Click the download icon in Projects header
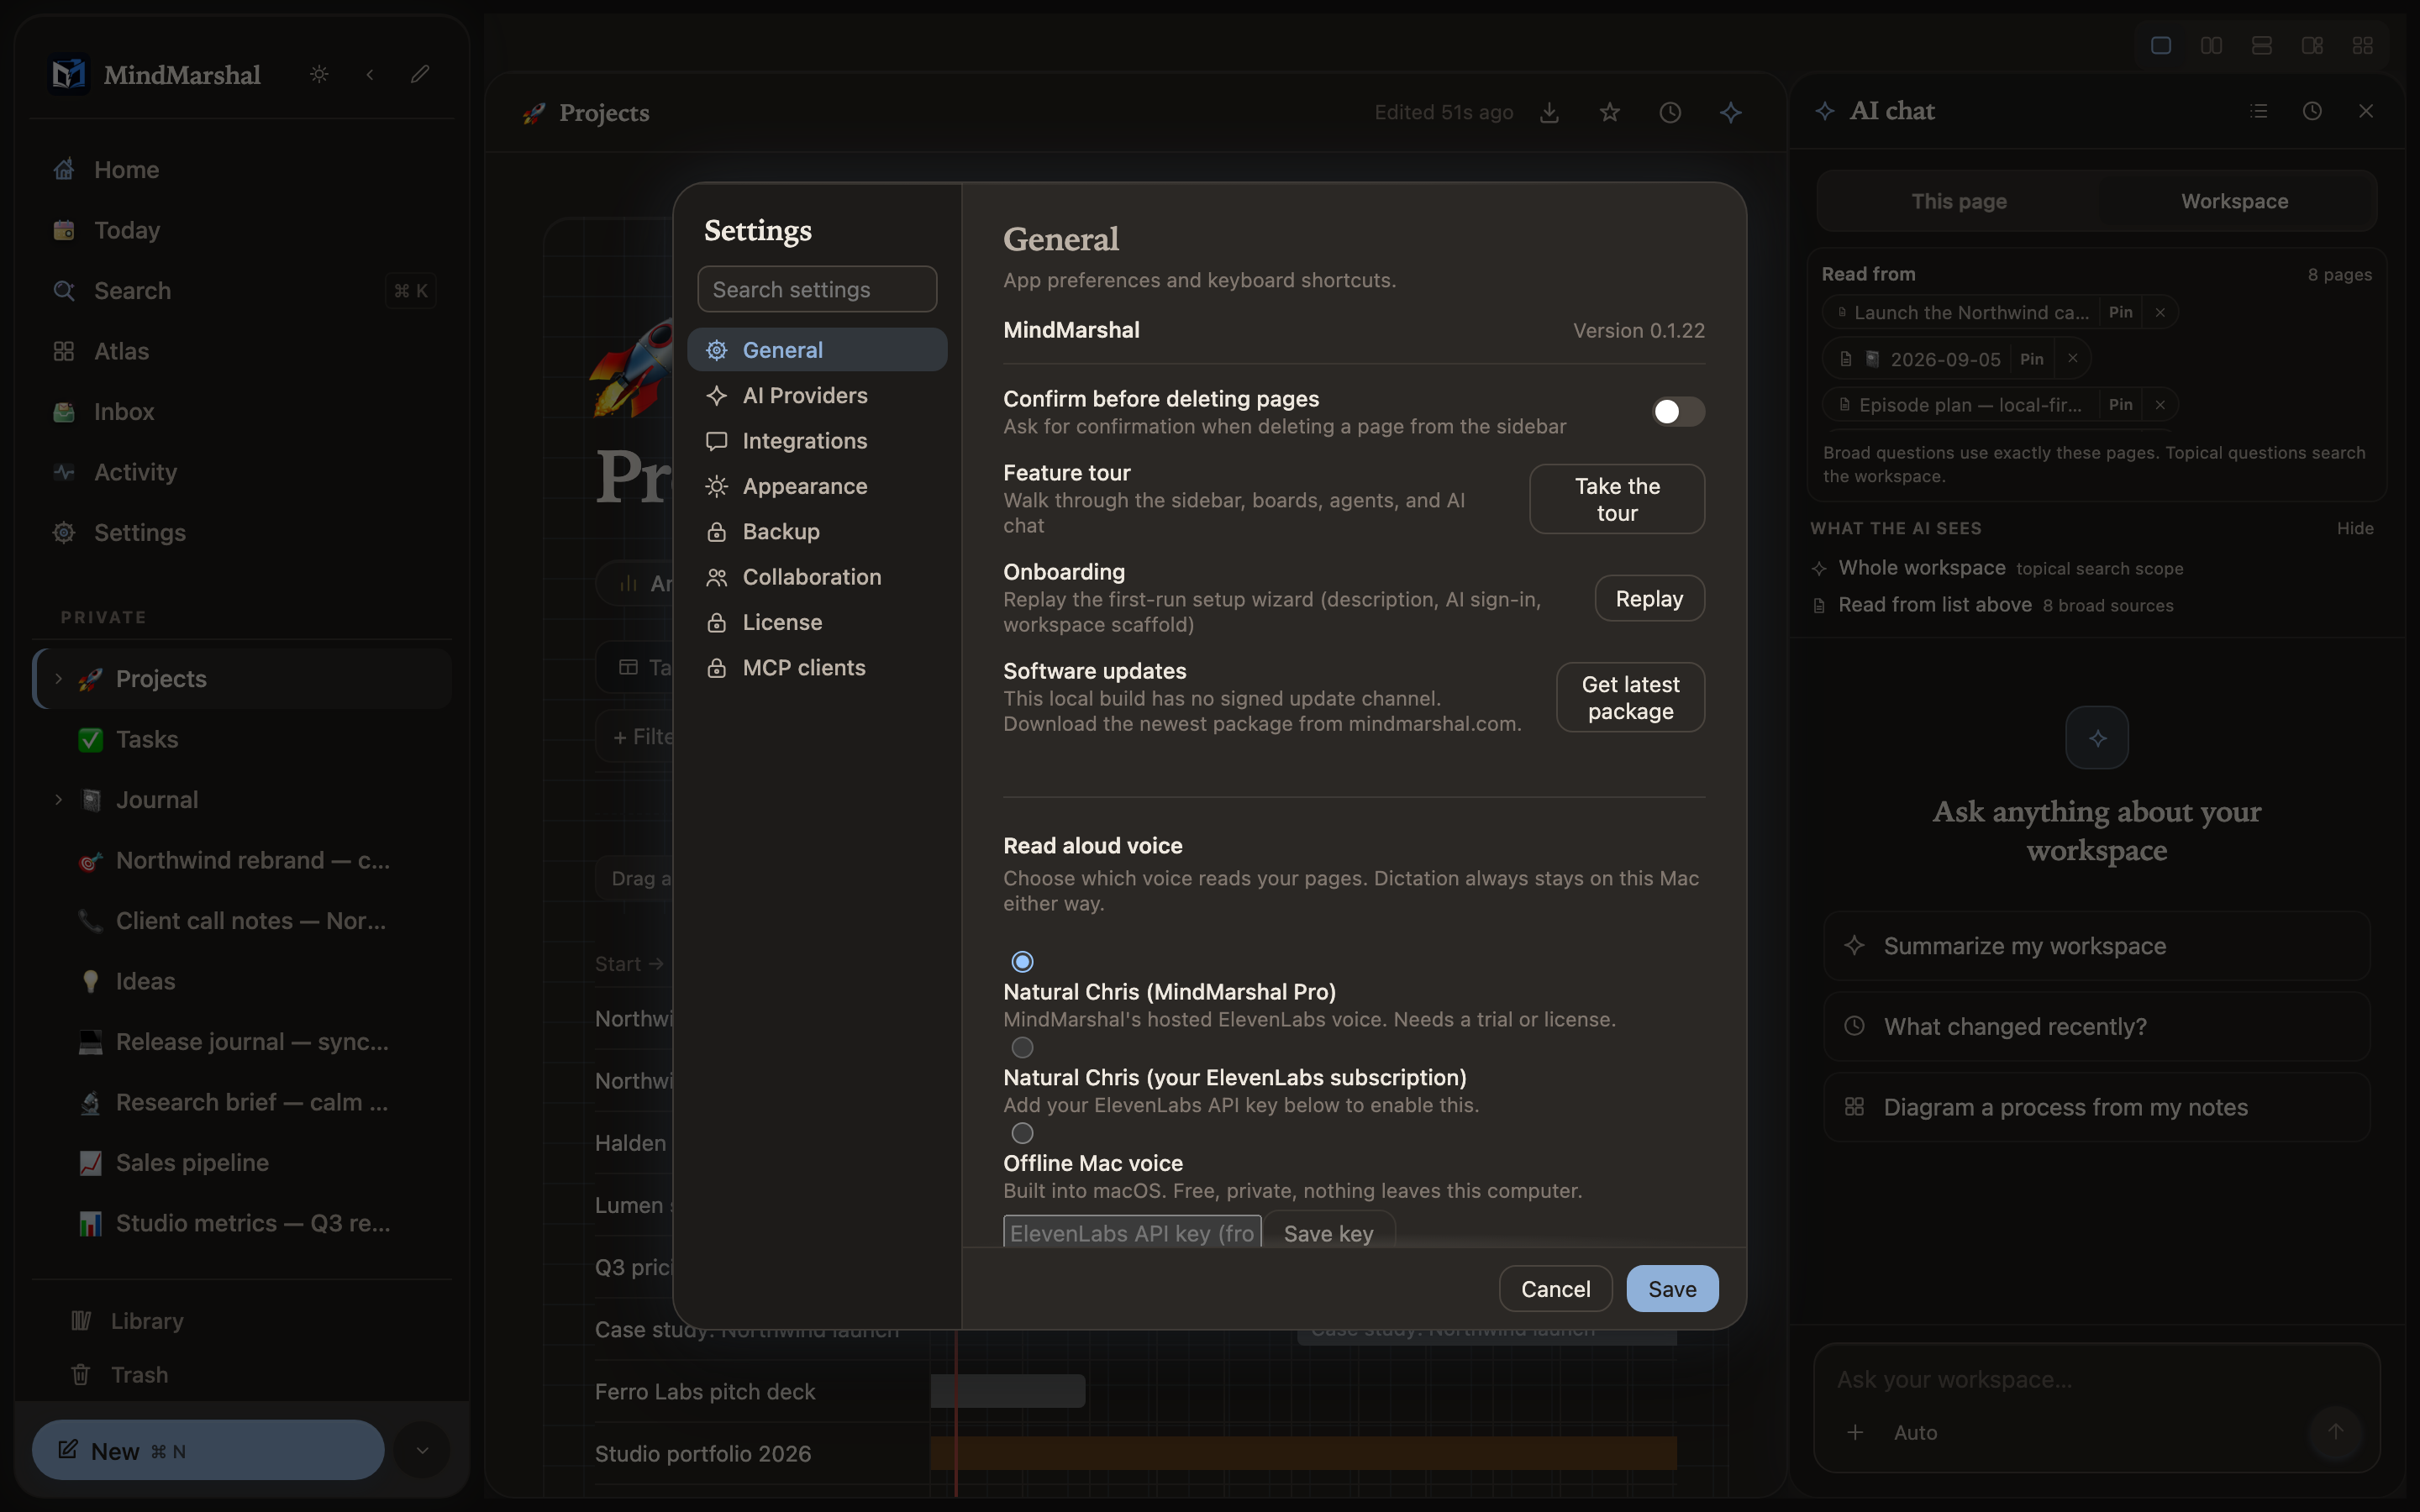This screenshot has height=1512, width=2420. click(x=1549, y=113)
